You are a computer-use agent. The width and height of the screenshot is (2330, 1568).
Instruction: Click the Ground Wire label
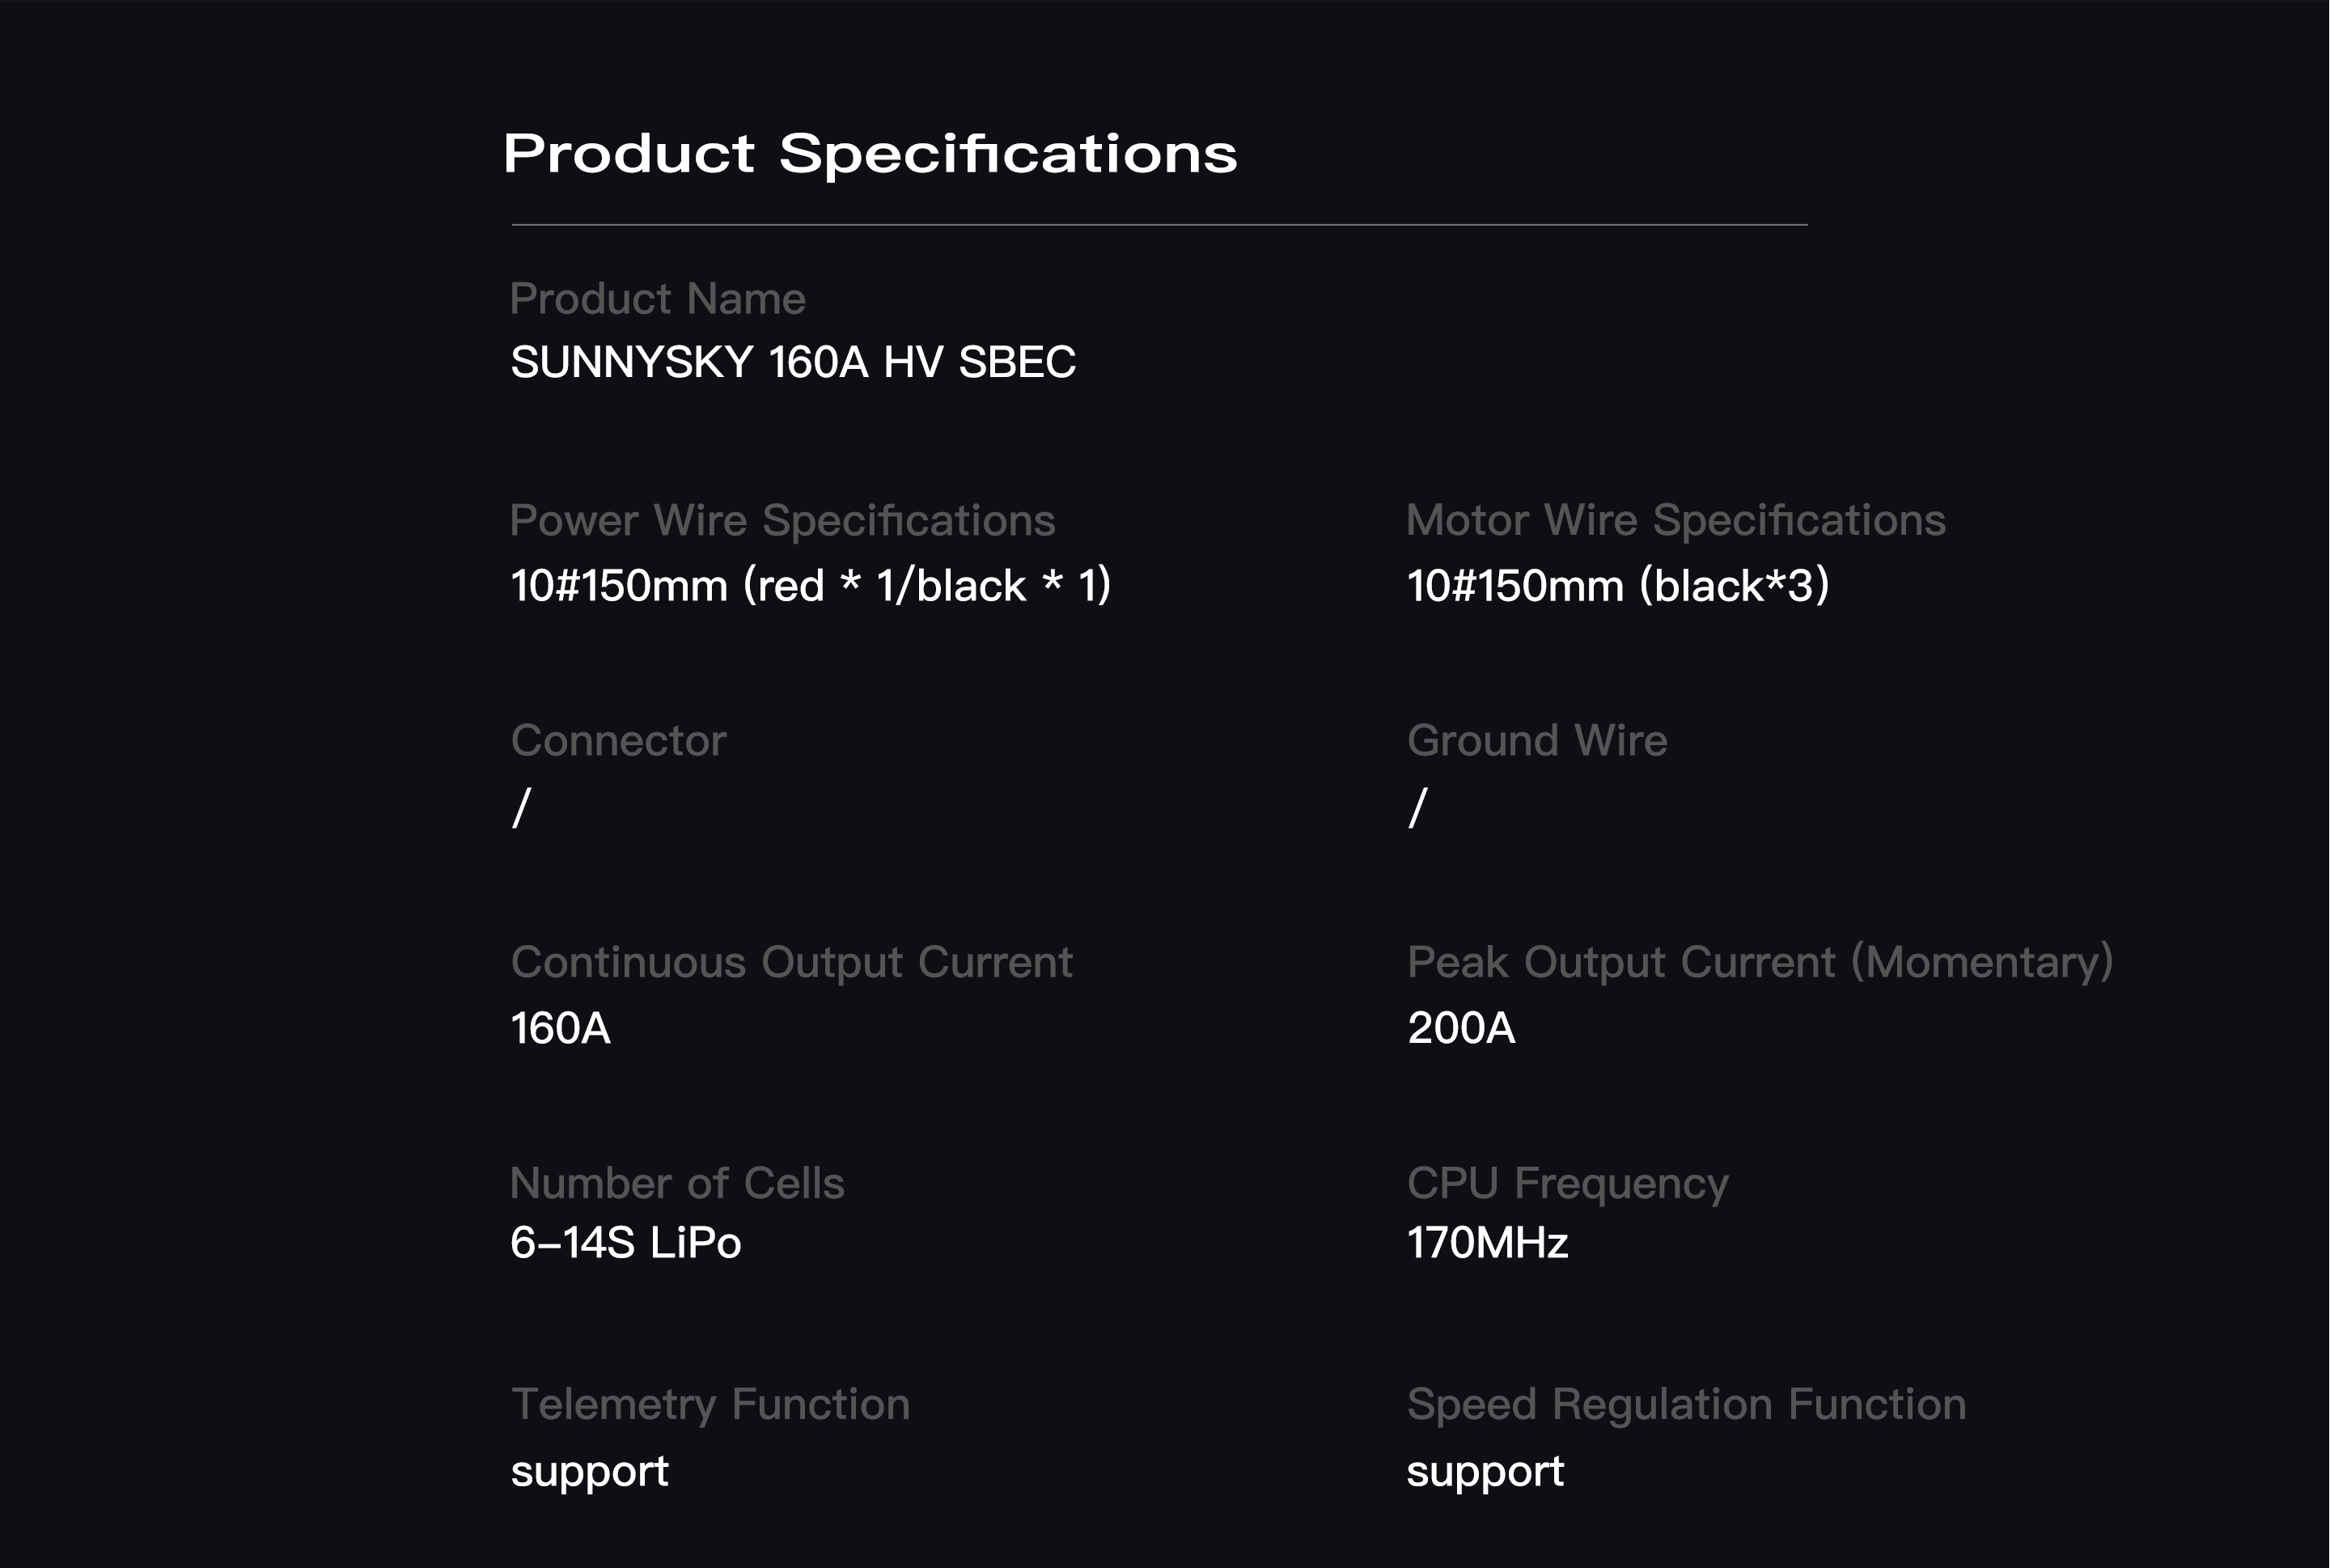click(x=1536, y=741)
